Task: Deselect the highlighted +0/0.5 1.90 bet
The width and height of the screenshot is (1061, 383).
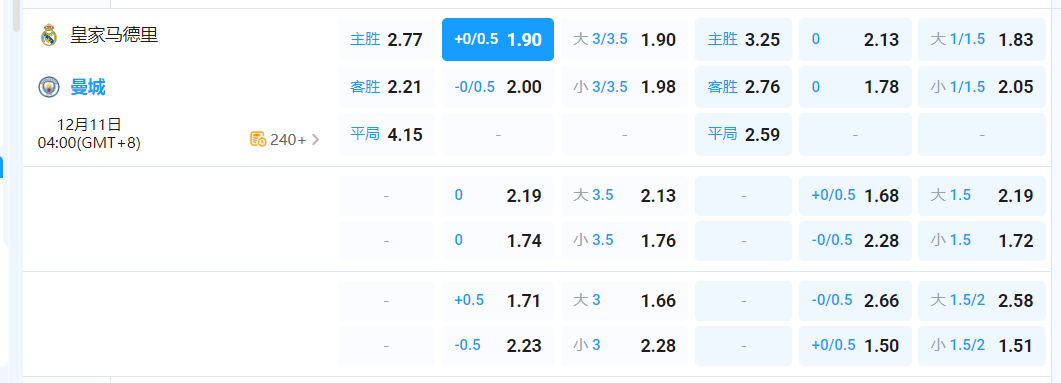Action: pos(498,39)
